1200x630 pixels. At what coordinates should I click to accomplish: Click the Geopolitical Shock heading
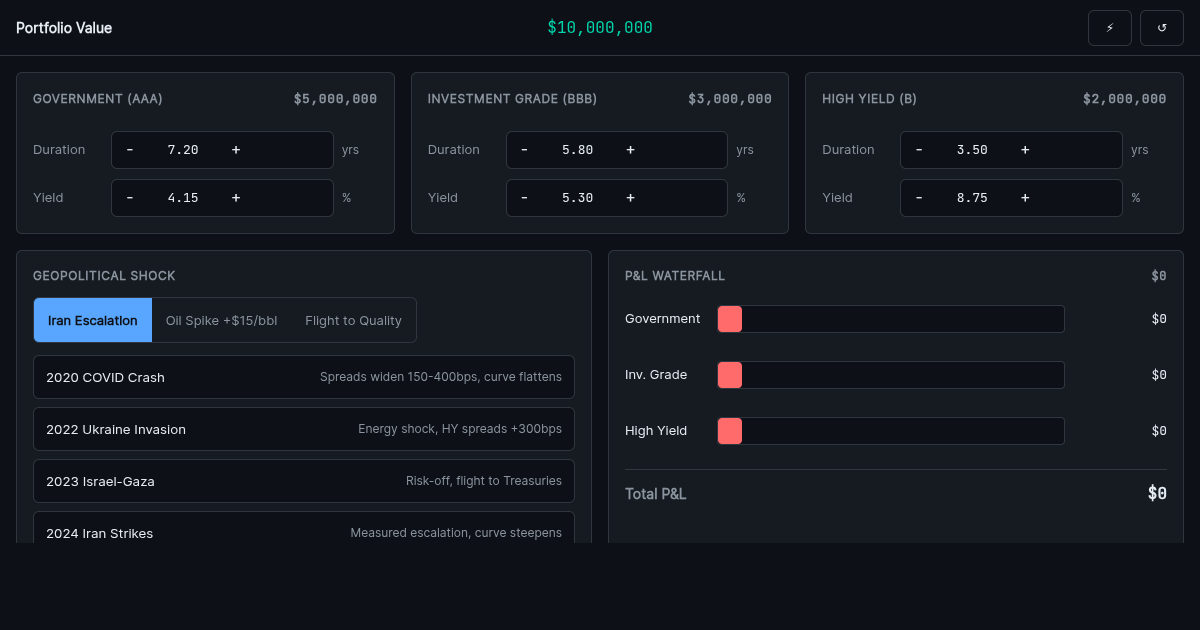[104, 276]
